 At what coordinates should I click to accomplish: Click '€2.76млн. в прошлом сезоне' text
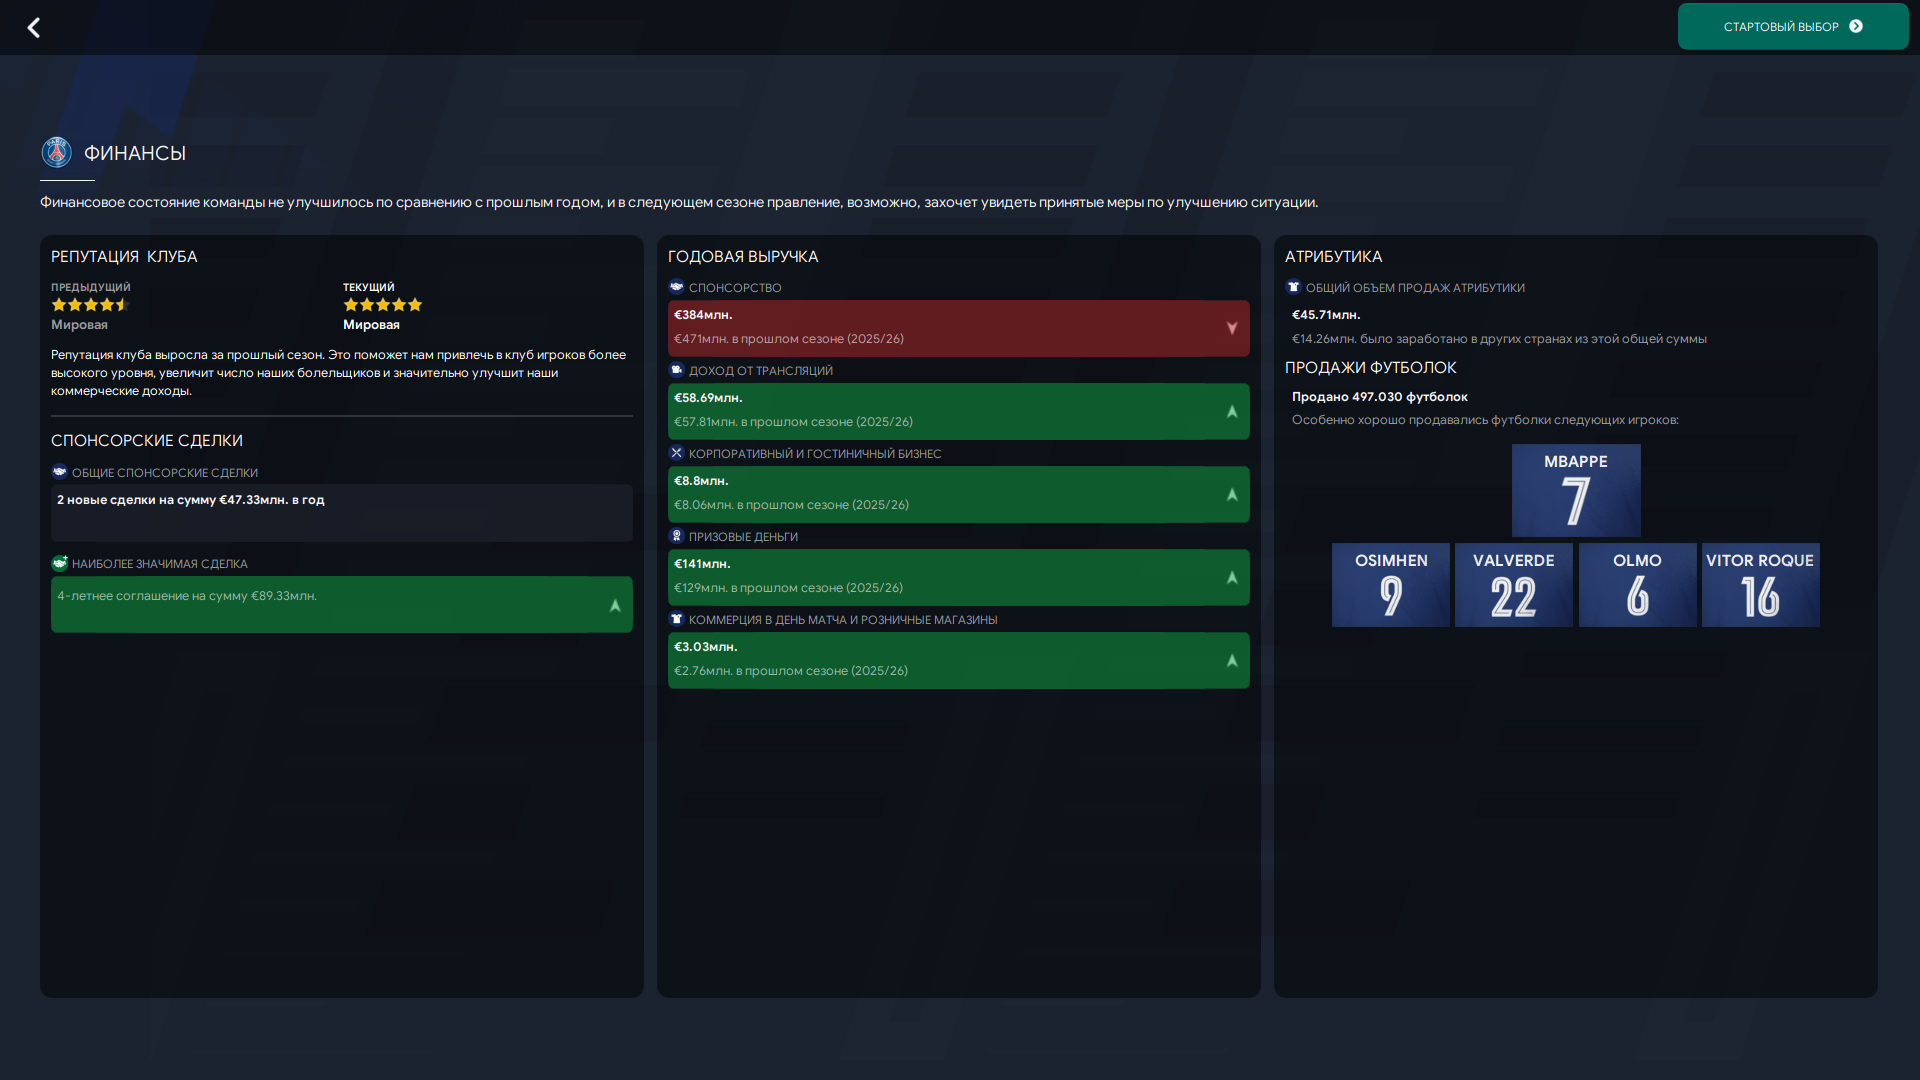pos(791,671)
